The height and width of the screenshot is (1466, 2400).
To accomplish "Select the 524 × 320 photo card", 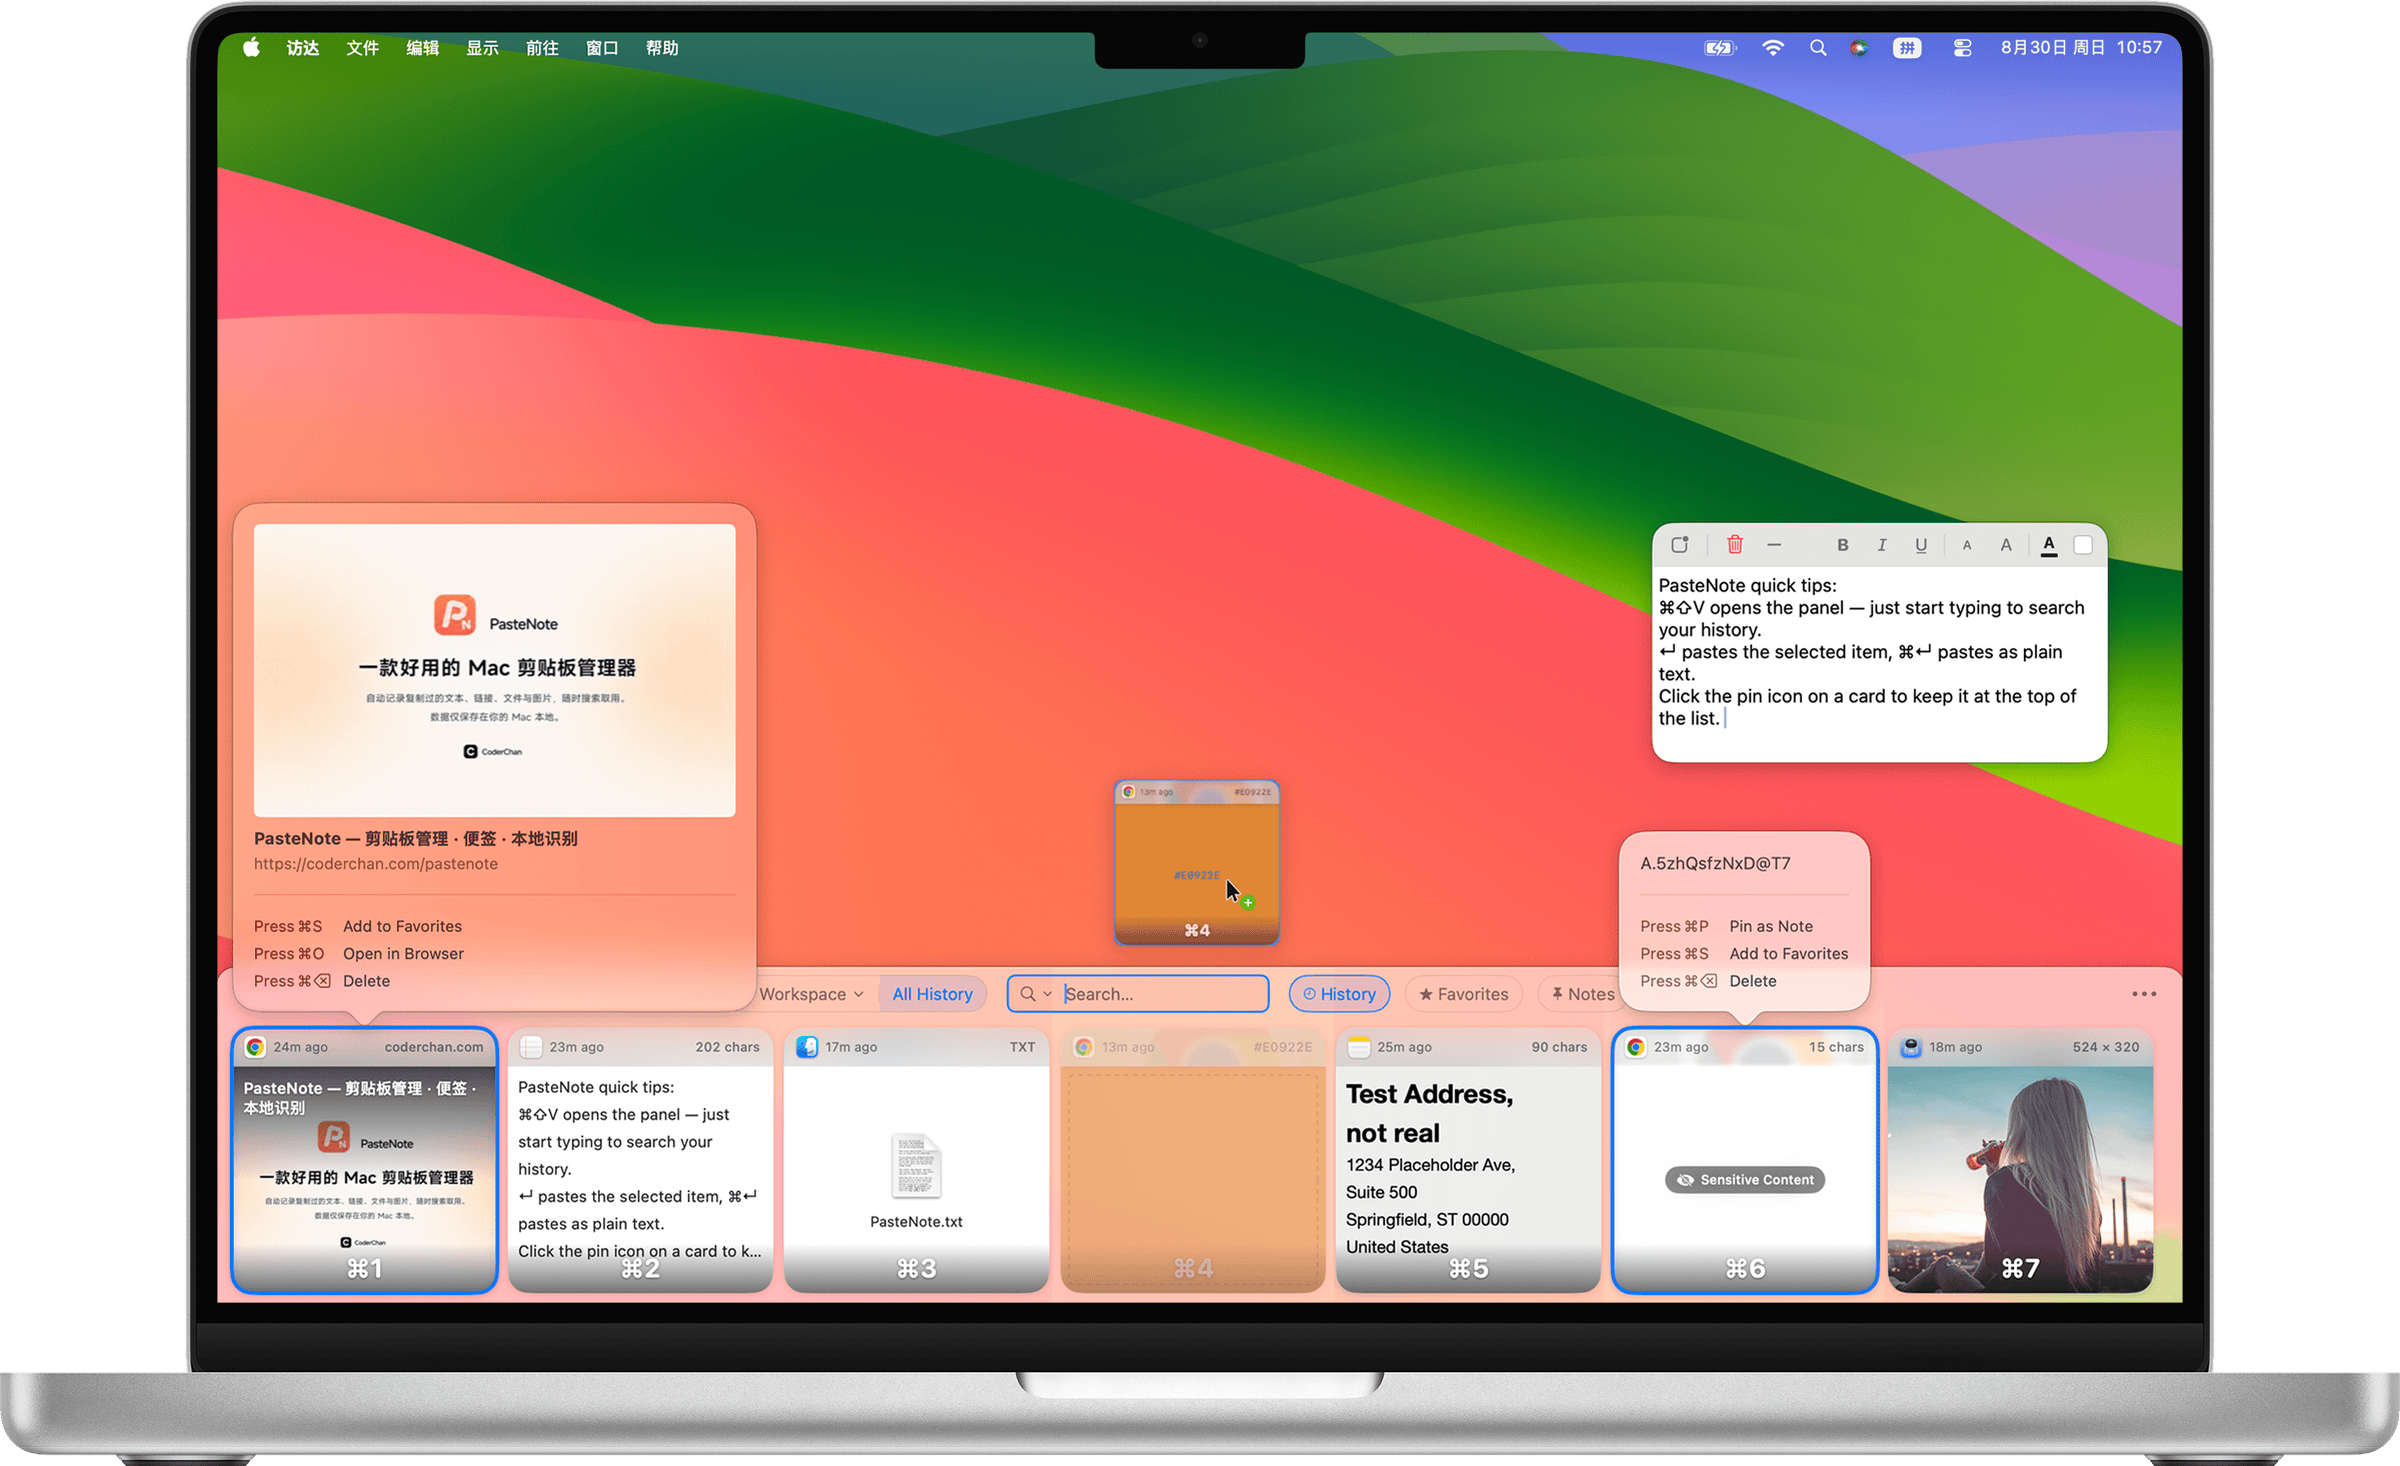I will (2021, 1160).
